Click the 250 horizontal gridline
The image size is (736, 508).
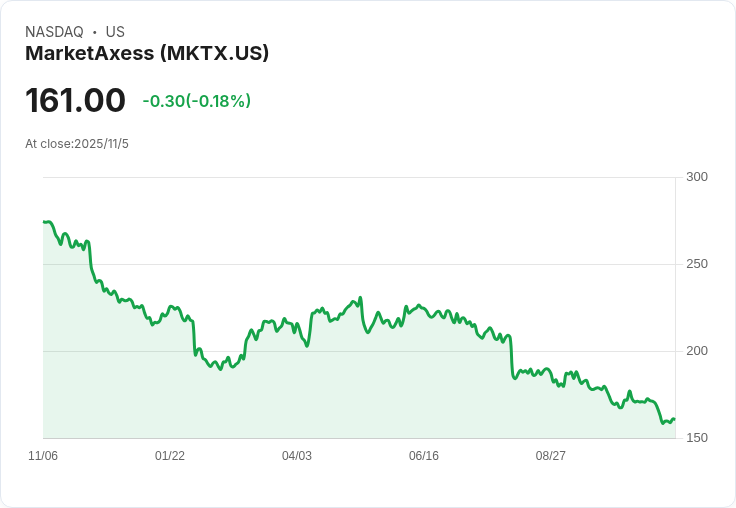359,264
